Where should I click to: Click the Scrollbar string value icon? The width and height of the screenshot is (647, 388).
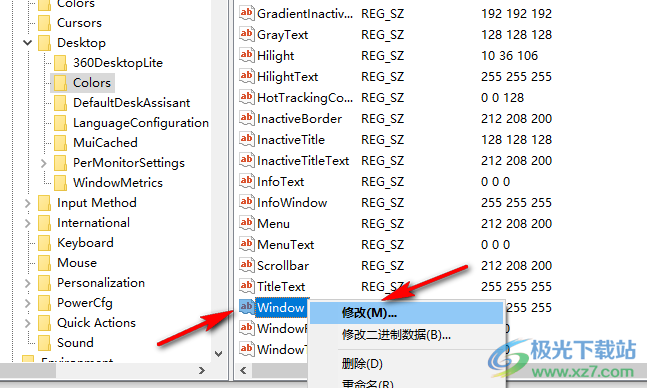(x=247, y=265)
